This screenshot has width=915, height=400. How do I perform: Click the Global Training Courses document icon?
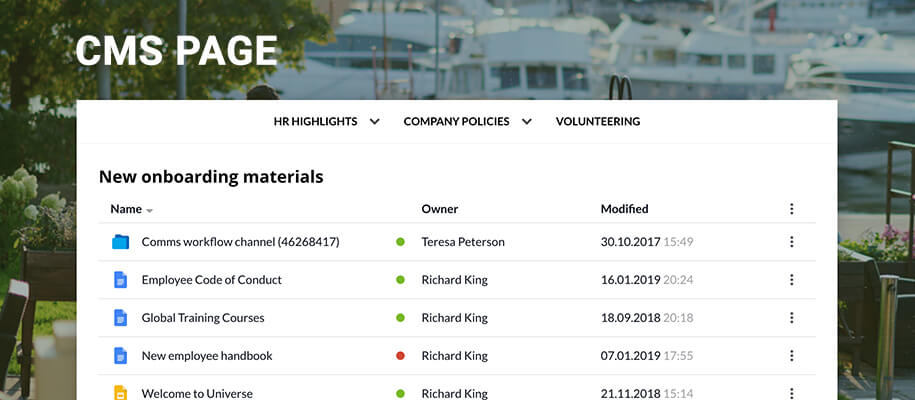[x=121, y=318]
